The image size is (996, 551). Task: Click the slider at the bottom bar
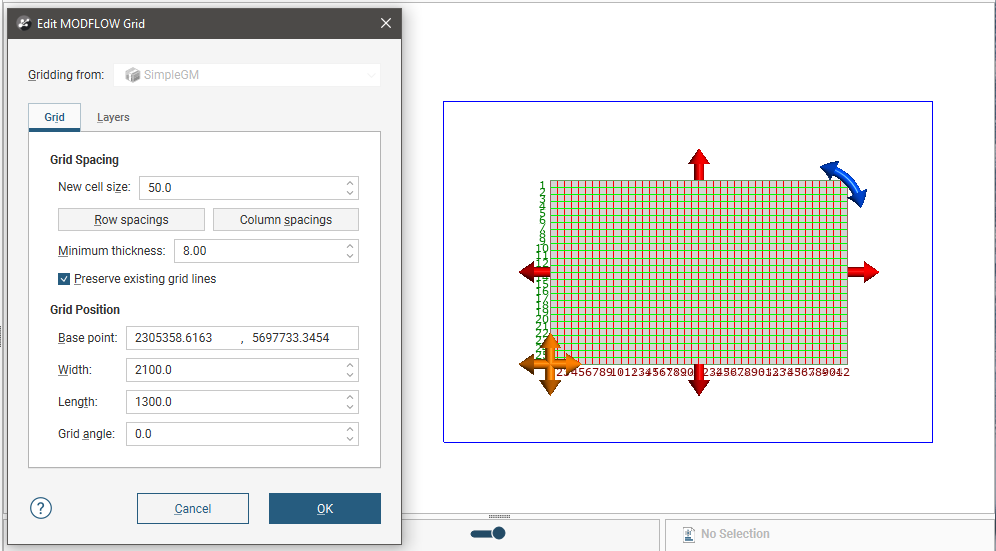pyautogui.click(x=488, y=533)
